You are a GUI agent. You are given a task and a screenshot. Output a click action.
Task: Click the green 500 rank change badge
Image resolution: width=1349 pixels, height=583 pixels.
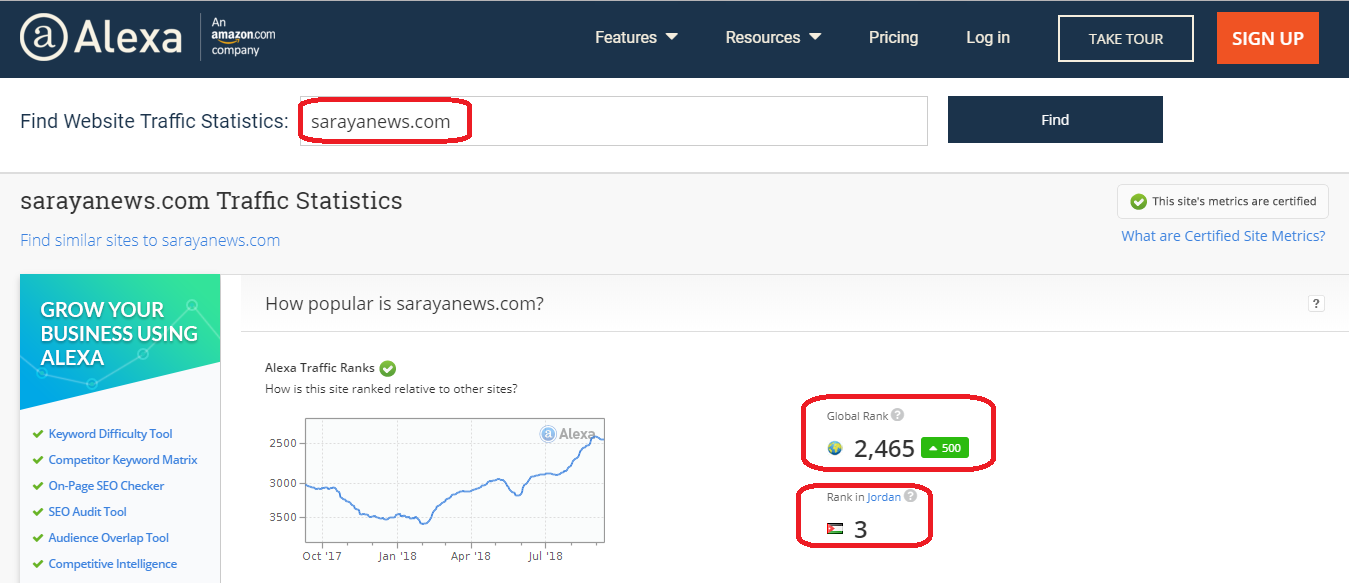(944, 448)
